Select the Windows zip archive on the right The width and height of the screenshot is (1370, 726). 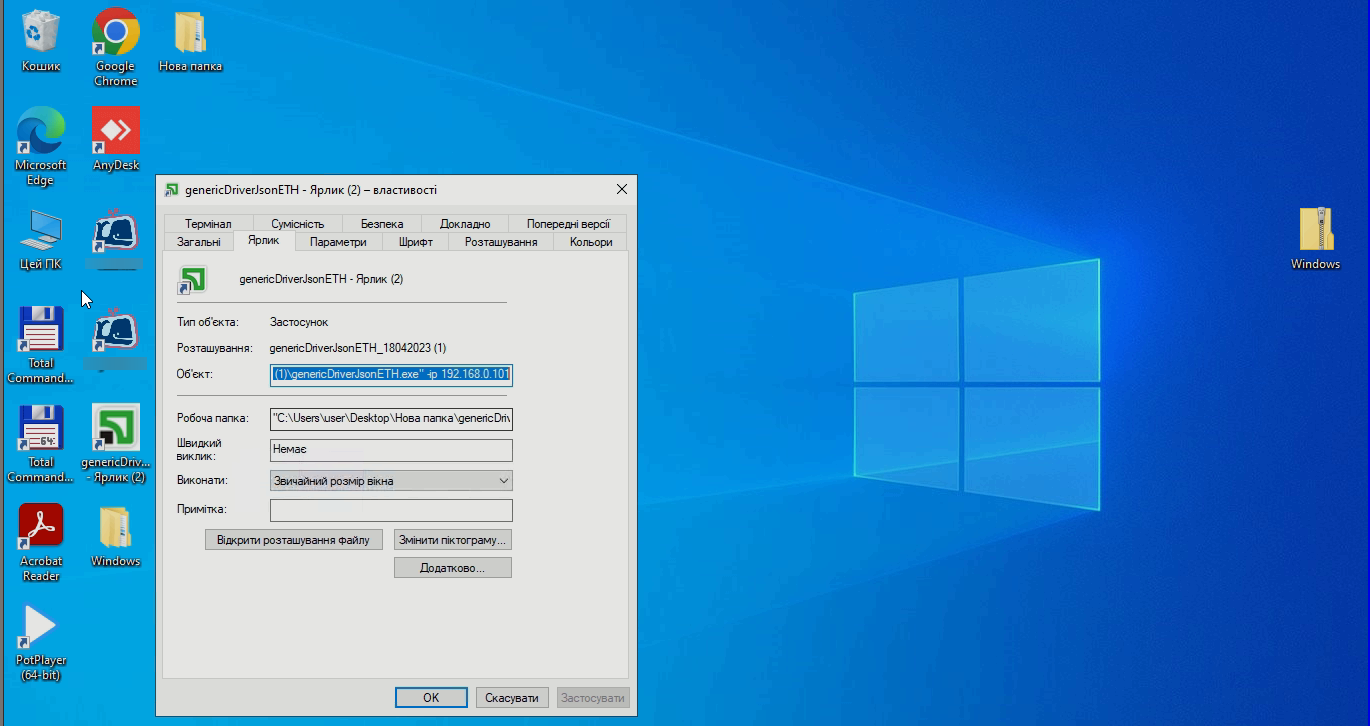tap(1315, 231)
